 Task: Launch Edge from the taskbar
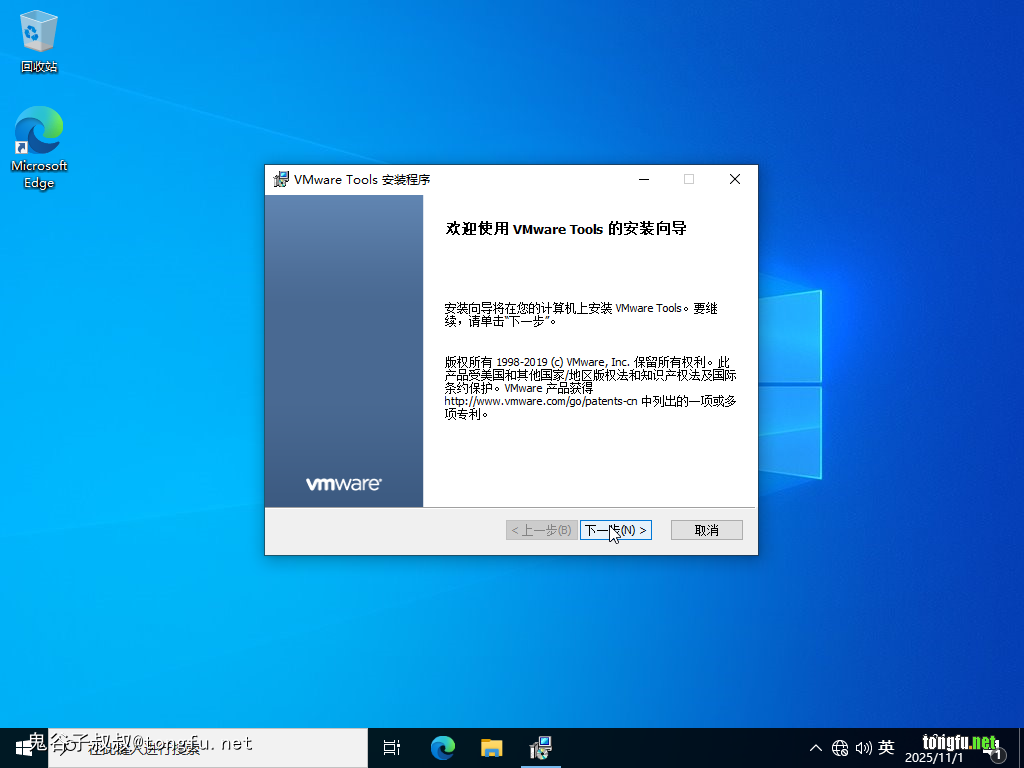pyautogui.click(x=442, y=747)
